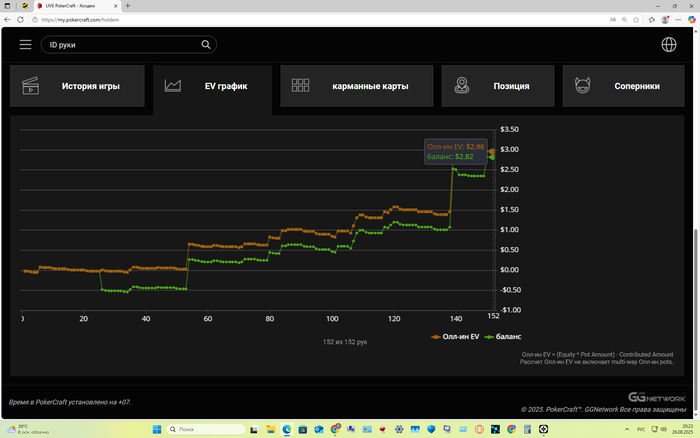Click the last green balance data point
The image size is (700, 438).
coord(492,157)
